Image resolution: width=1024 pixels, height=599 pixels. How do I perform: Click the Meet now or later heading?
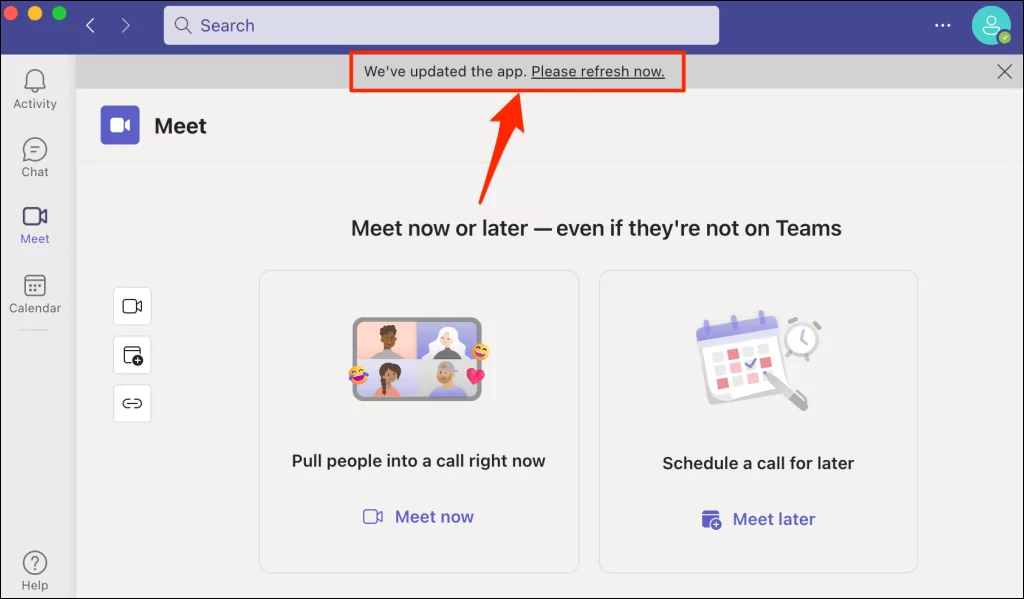596,228
